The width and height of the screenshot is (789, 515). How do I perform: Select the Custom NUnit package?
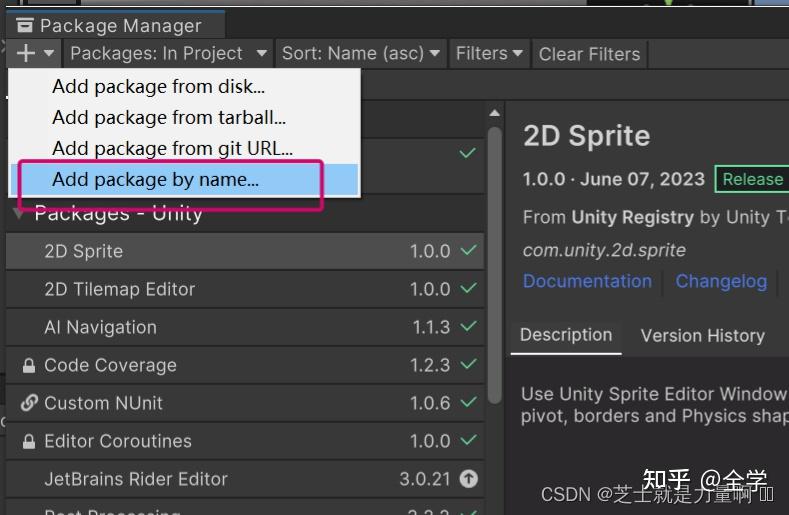[245, 403]
